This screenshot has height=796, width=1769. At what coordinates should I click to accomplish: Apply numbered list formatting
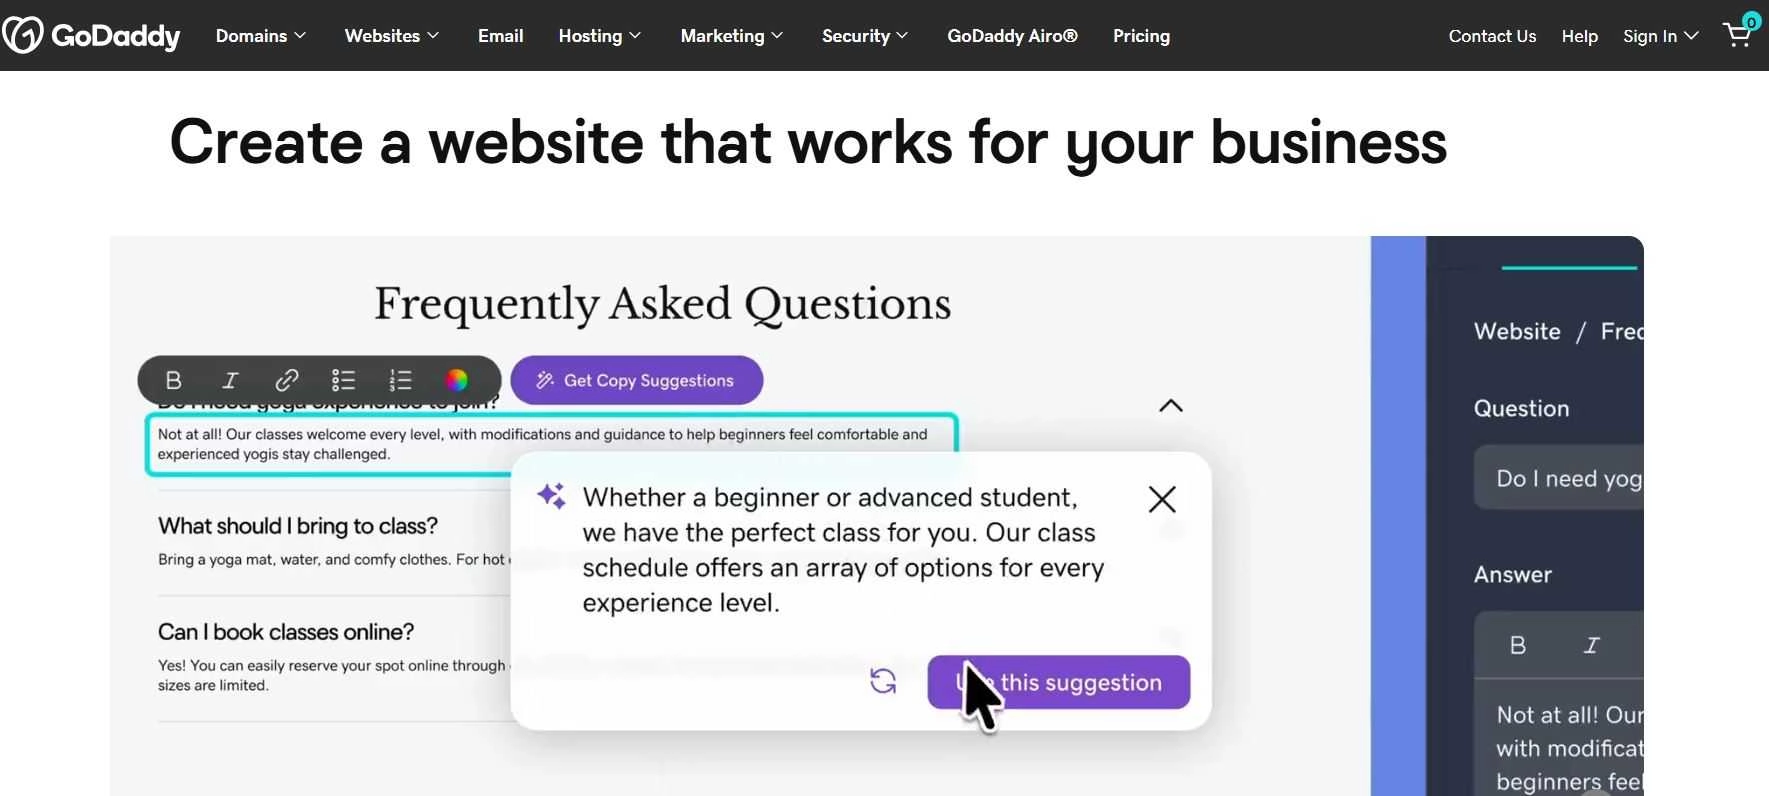[400, 380]
